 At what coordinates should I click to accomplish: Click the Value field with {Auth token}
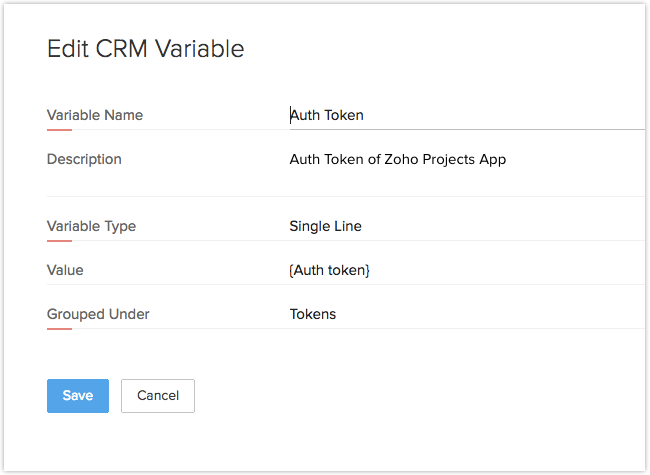(x=460, y=270)
